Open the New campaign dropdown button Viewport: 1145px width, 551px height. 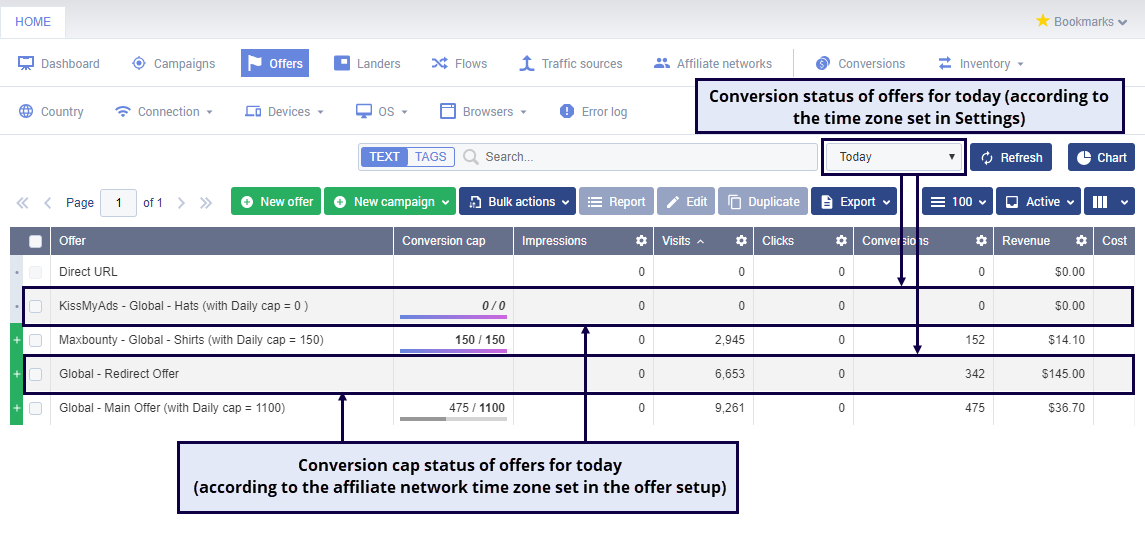pos(390,201)
